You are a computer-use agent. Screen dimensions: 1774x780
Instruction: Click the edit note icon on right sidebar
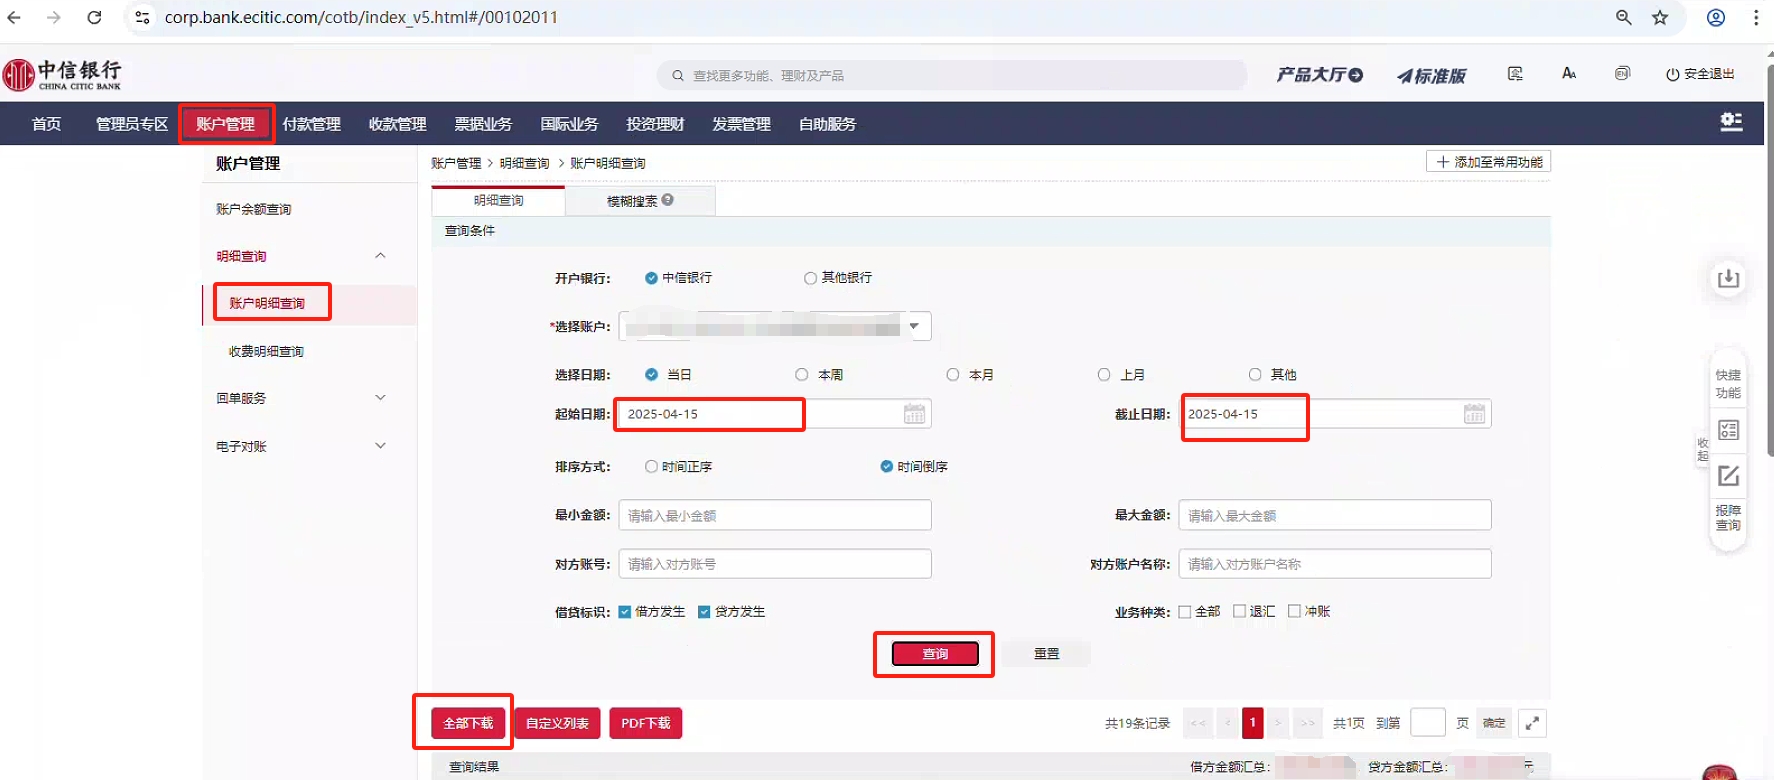(x=1728, y=476)
